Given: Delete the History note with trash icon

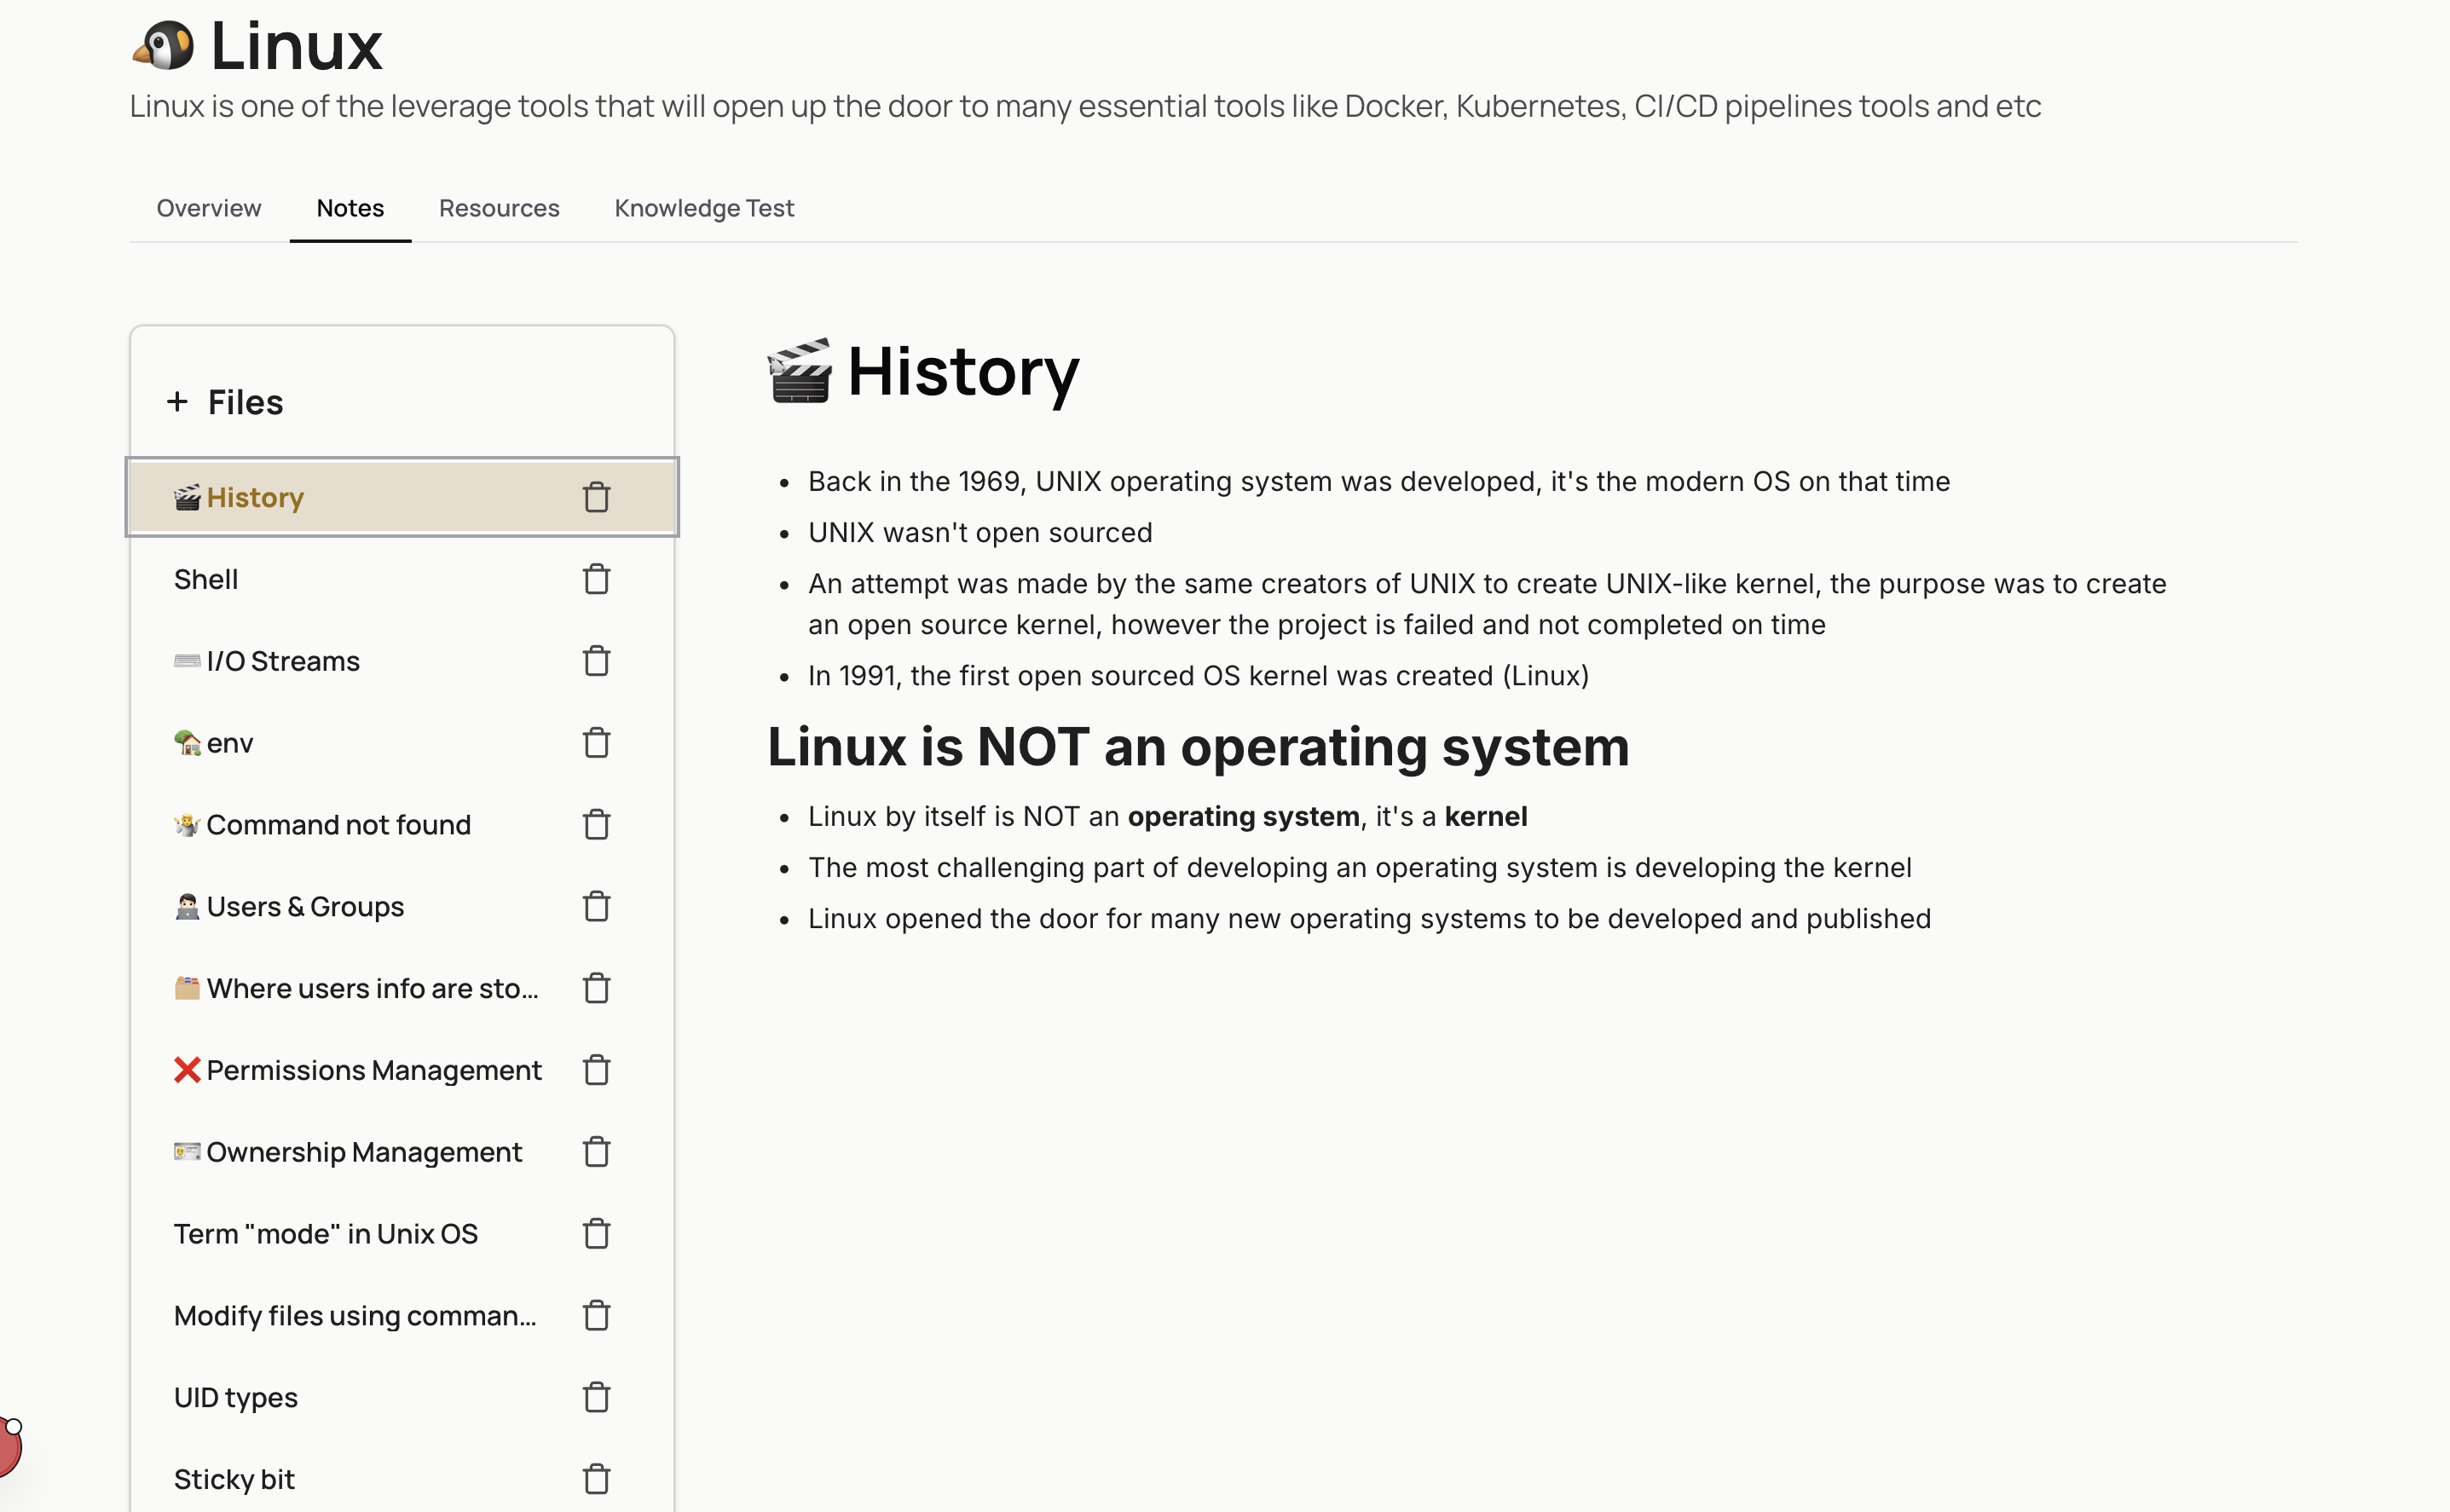Looking at the screenshot, I should pos(596,497).
